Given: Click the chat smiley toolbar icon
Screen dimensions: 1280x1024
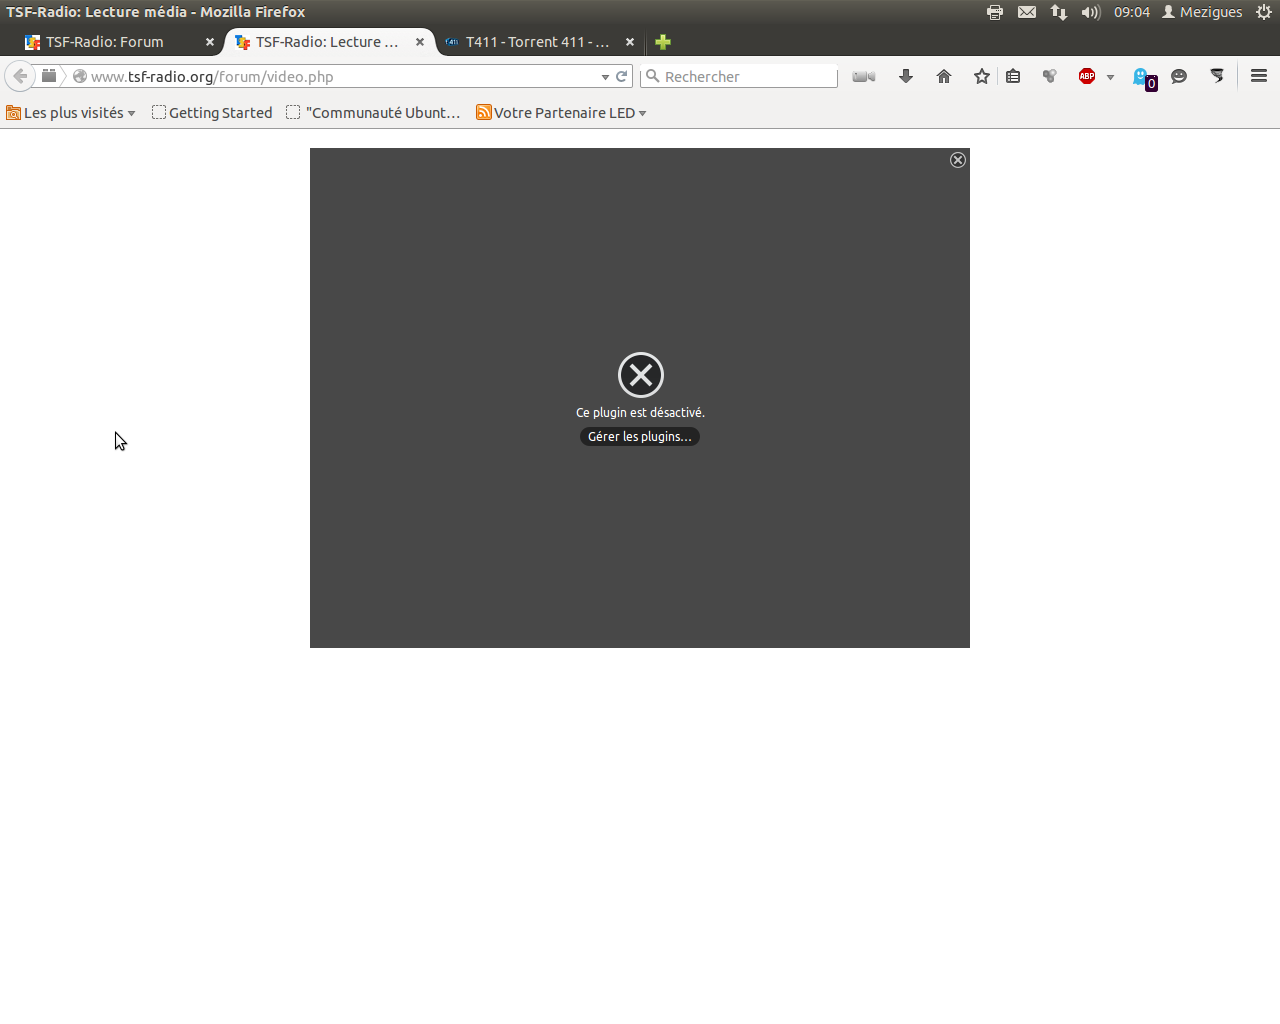Looking at the screenshot, I should [1179, 76].
